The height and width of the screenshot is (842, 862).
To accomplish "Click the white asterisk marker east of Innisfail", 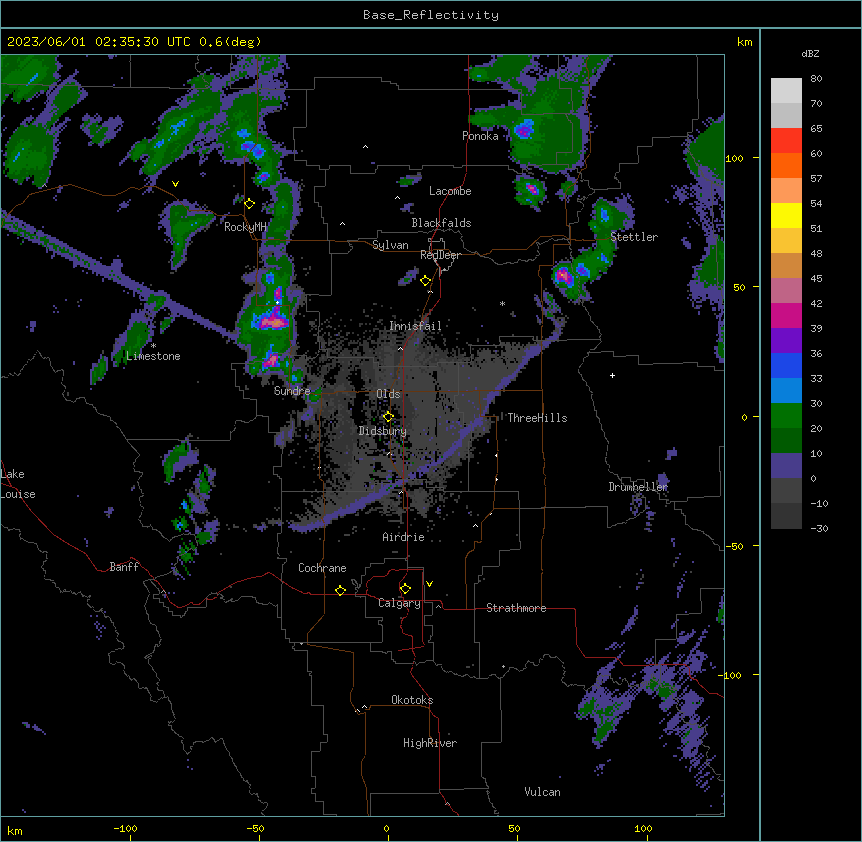I will coord(502,303).
